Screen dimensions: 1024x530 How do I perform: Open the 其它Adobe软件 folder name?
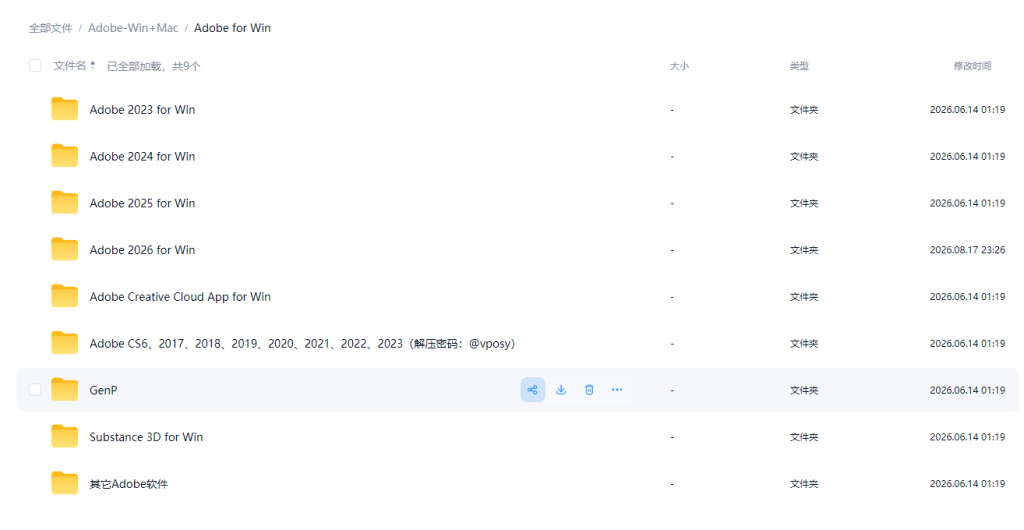click(129, 484)
